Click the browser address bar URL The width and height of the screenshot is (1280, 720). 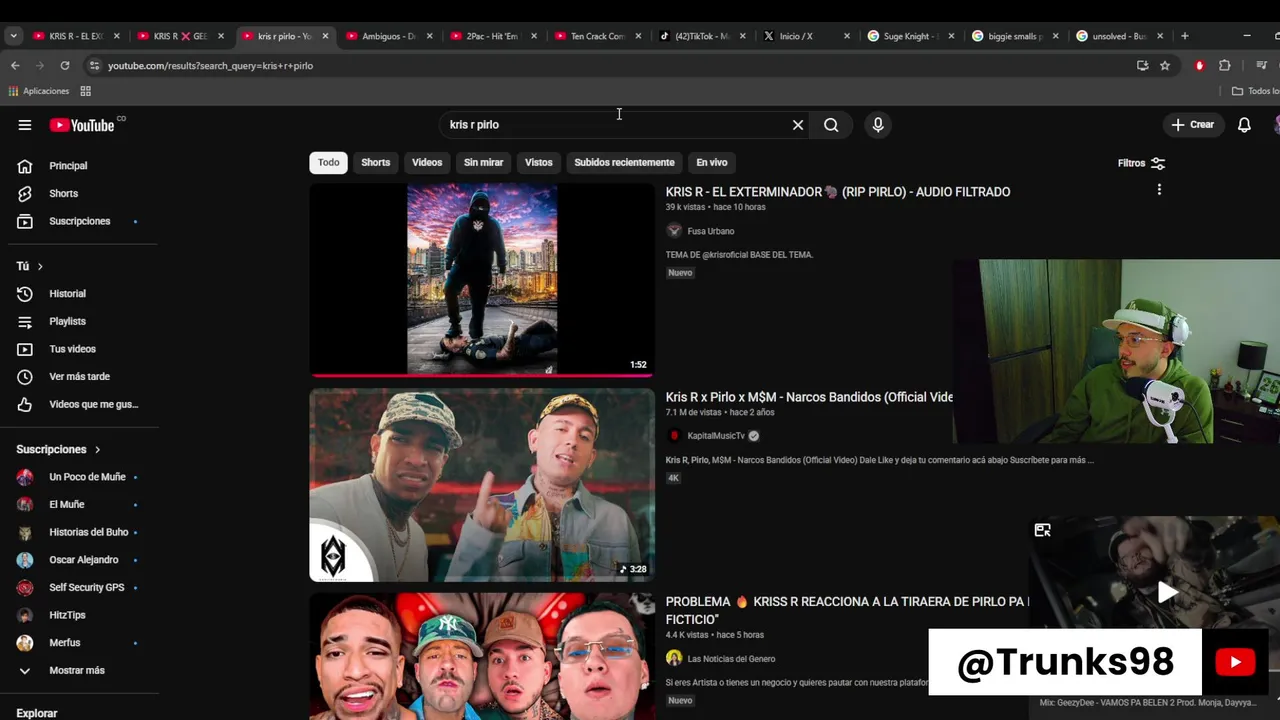point(210,66)
